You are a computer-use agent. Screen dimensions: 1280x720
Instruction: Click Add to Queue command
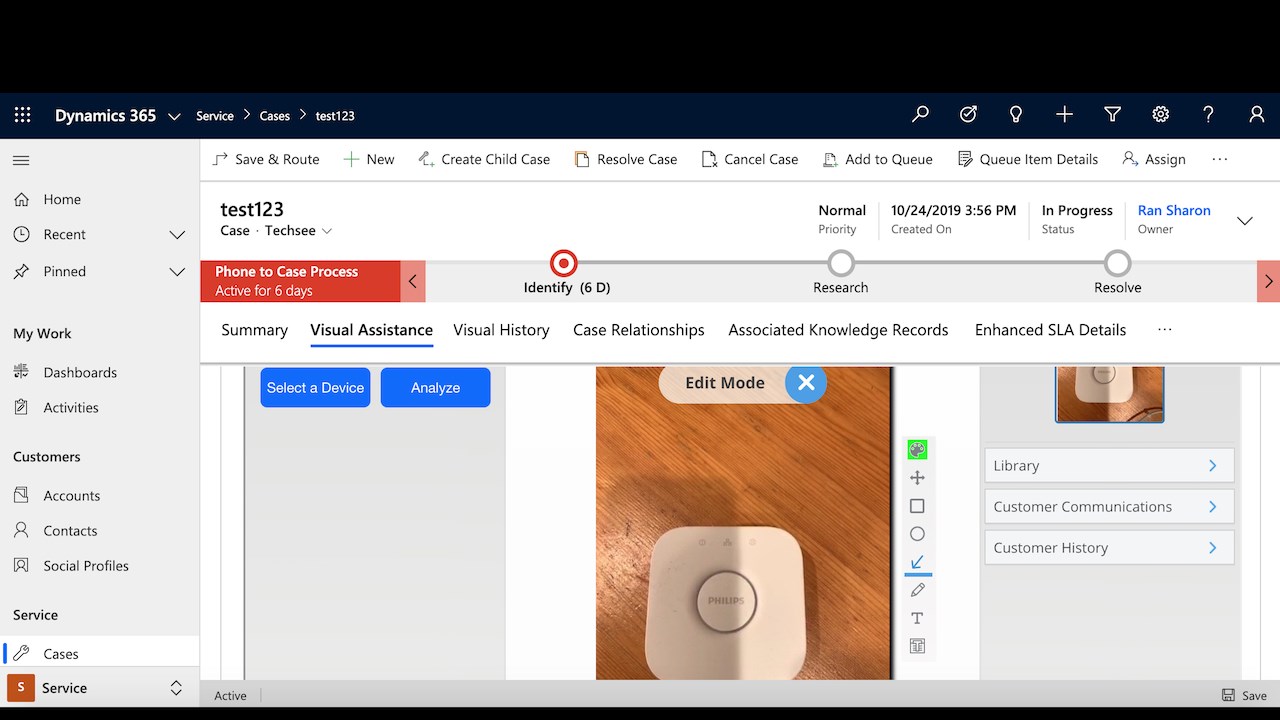click(877, 159)
